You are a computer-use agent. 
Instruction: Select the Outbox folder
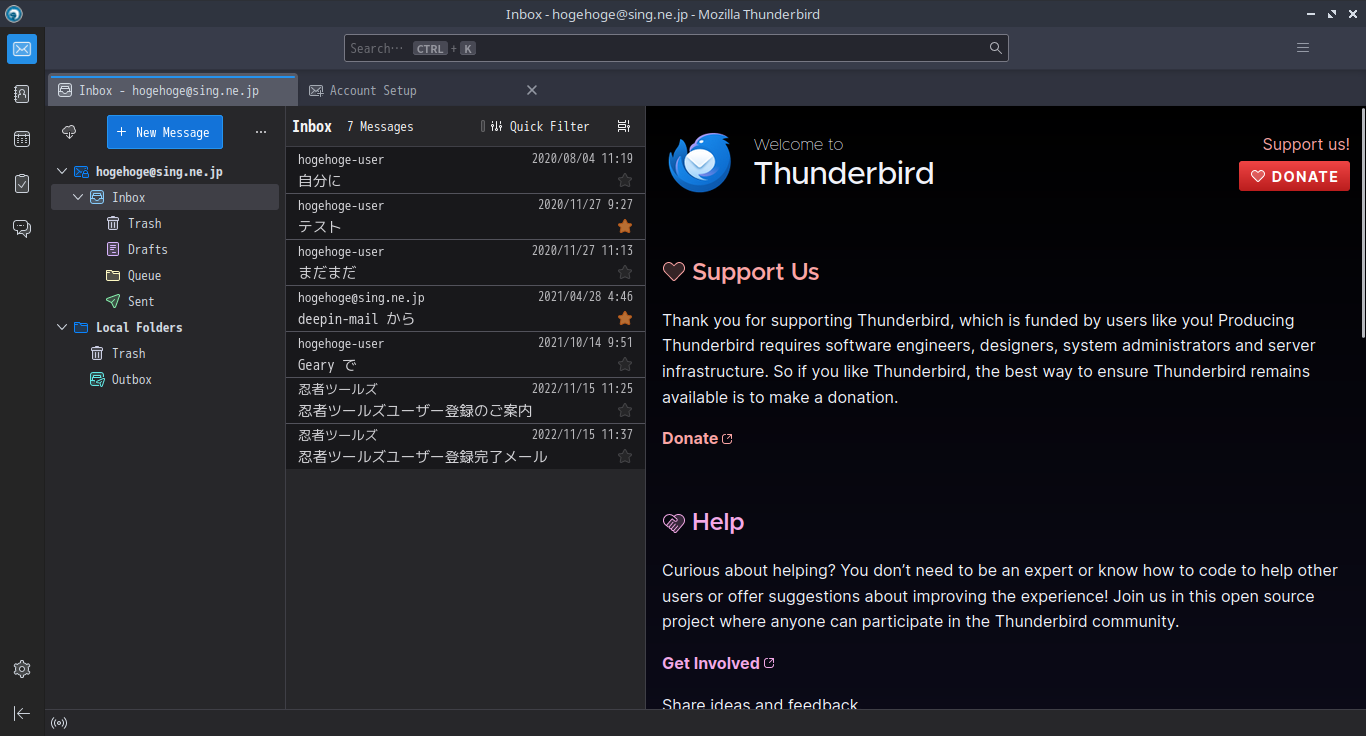[165, 380]
